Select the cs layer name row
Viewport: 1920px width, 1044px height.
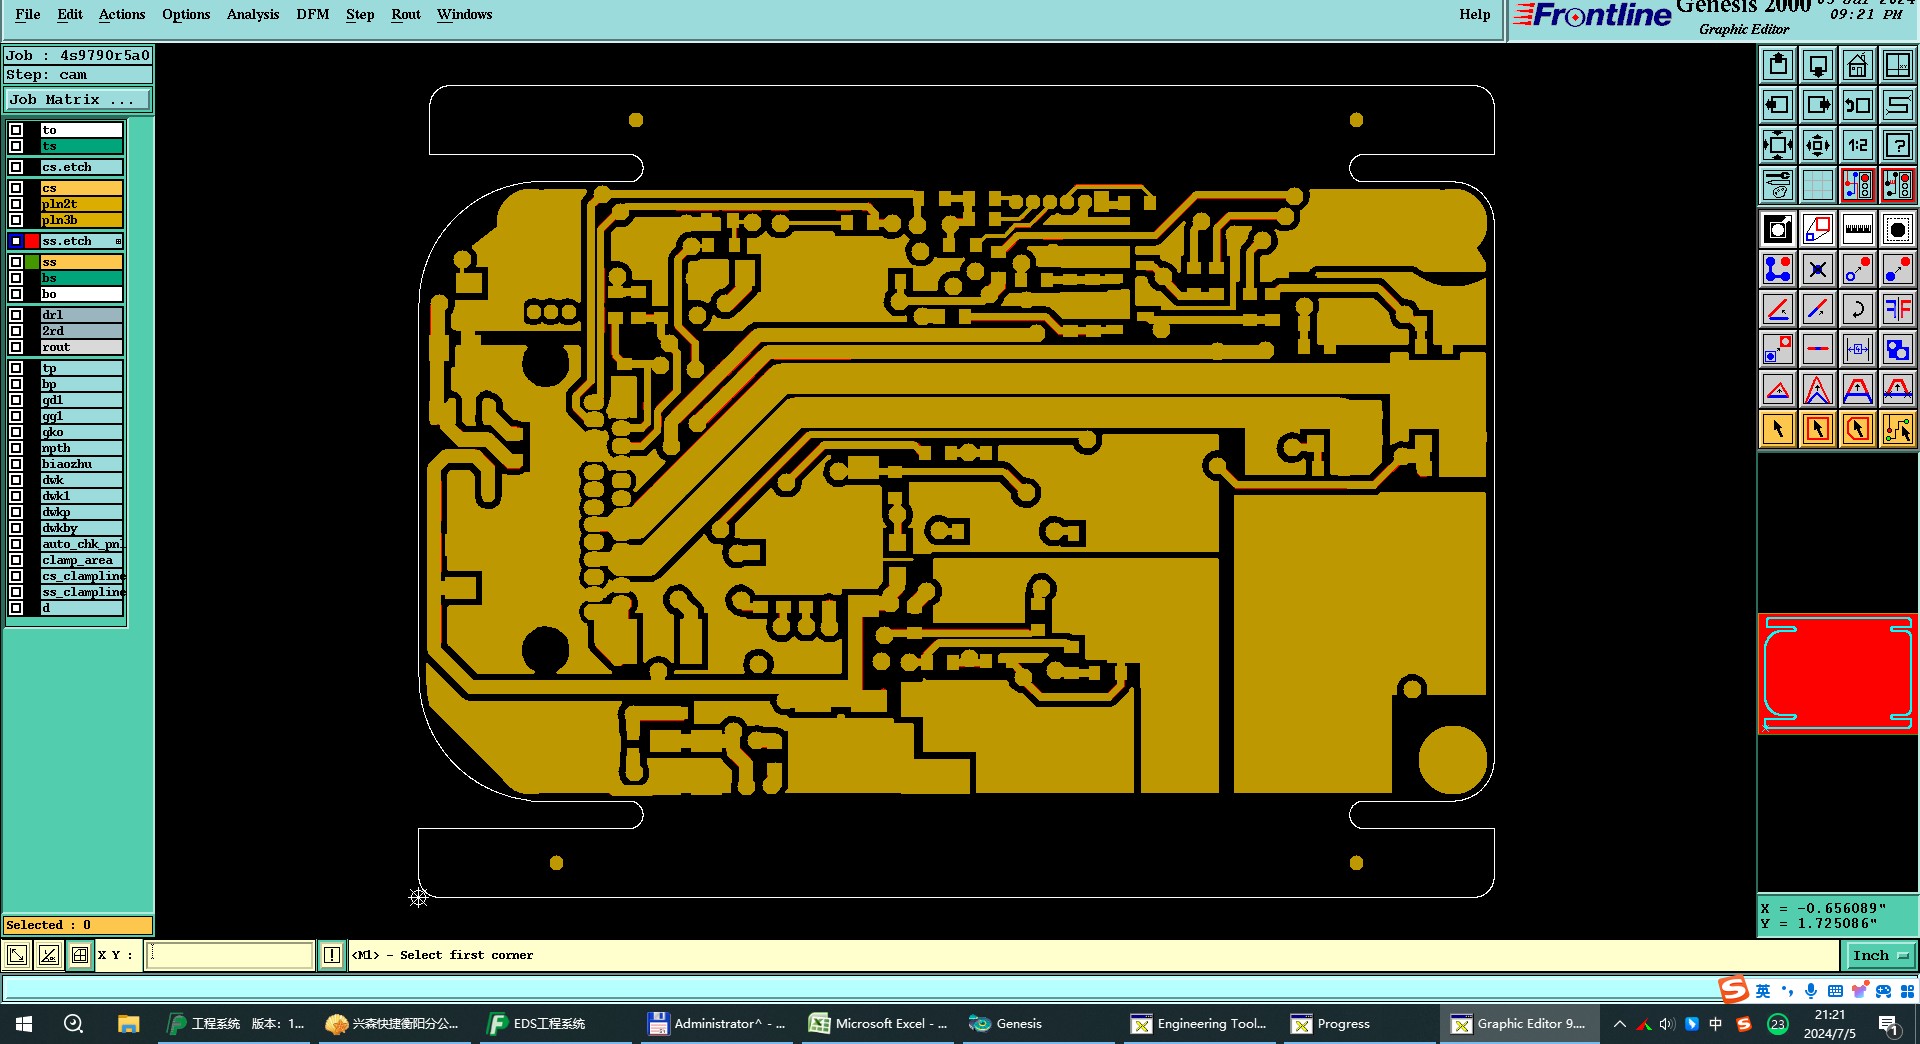point(81,188)
